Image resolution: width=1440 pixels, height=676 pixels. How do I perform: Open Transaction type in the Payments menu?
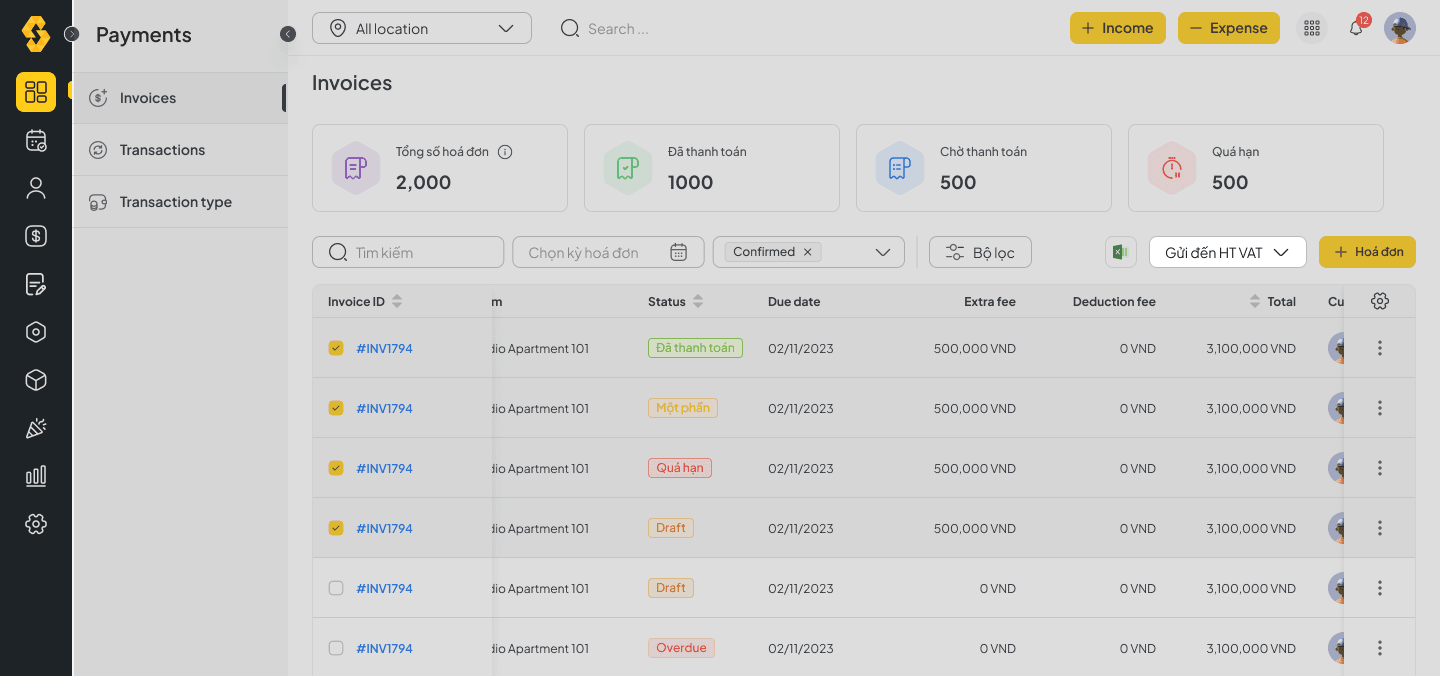click(x=175, y=202)
